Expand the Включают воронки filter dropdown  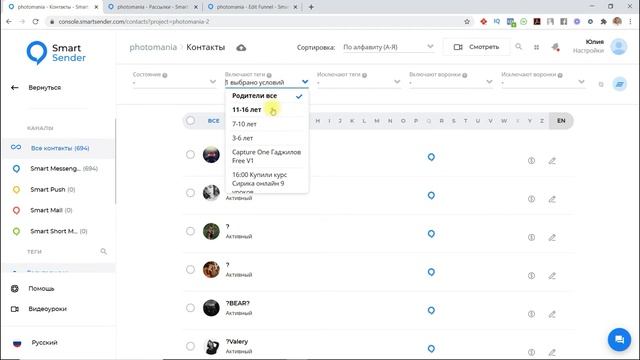click(451, 82)
